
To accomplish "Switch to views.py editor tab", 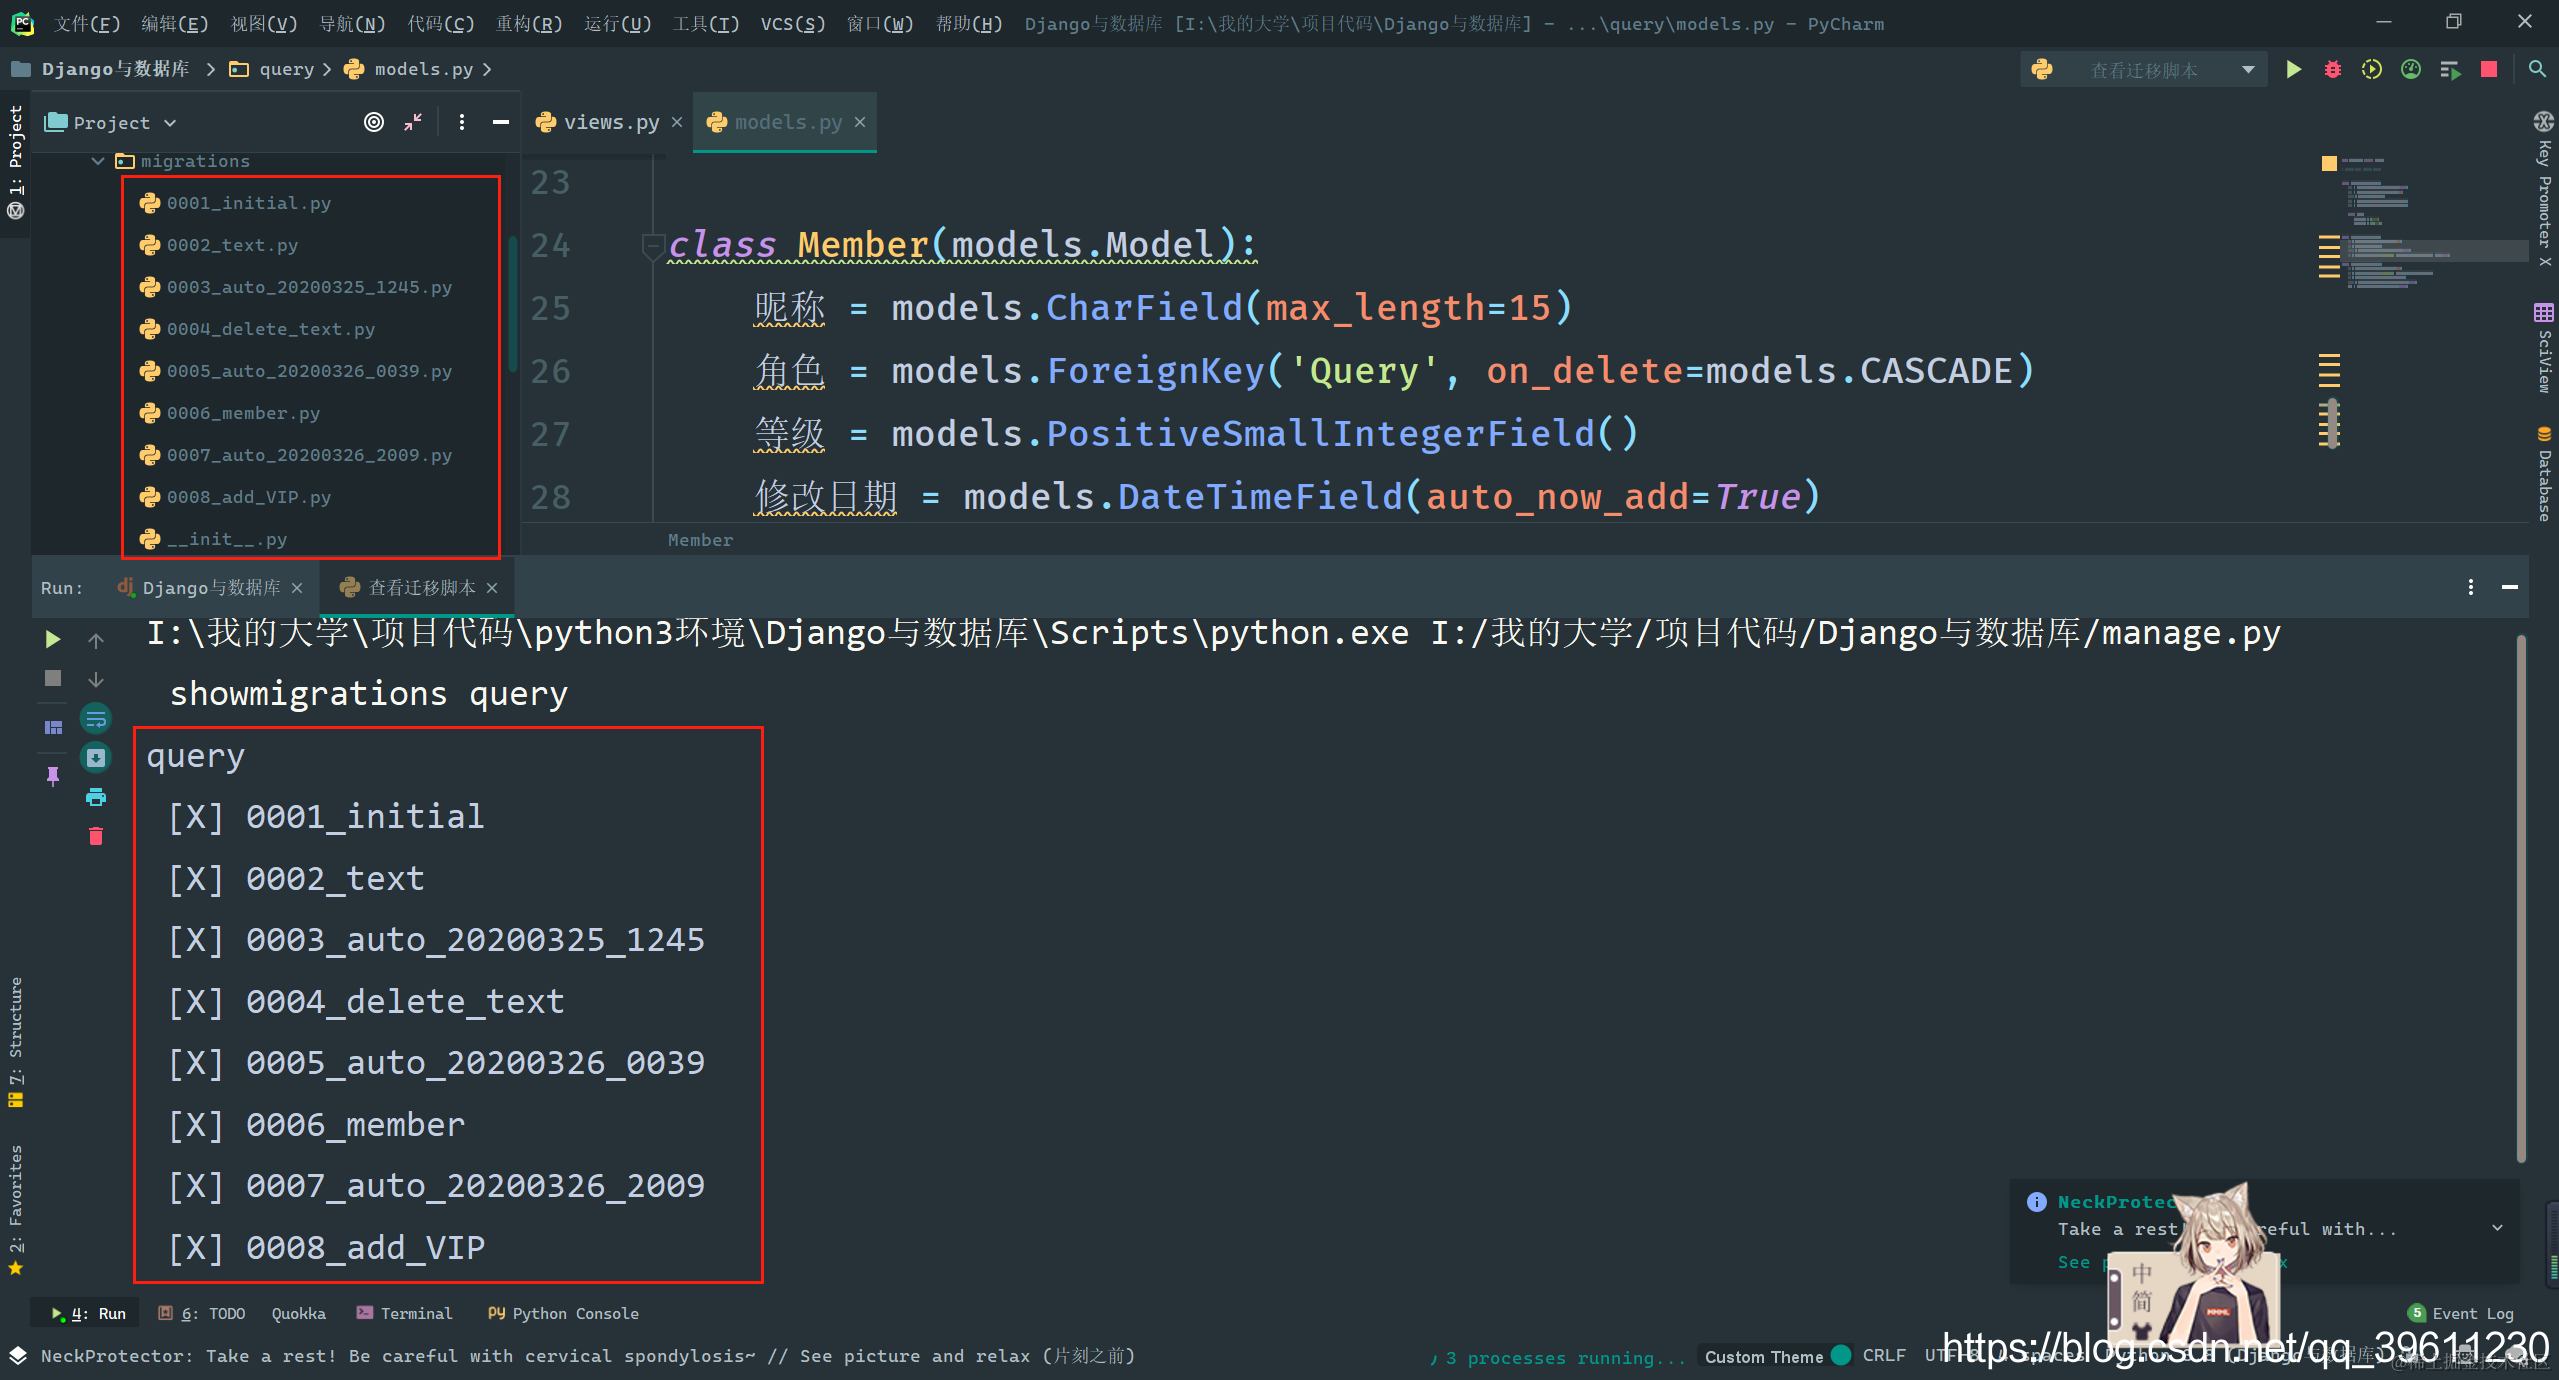I will click(x=611, y=122).
